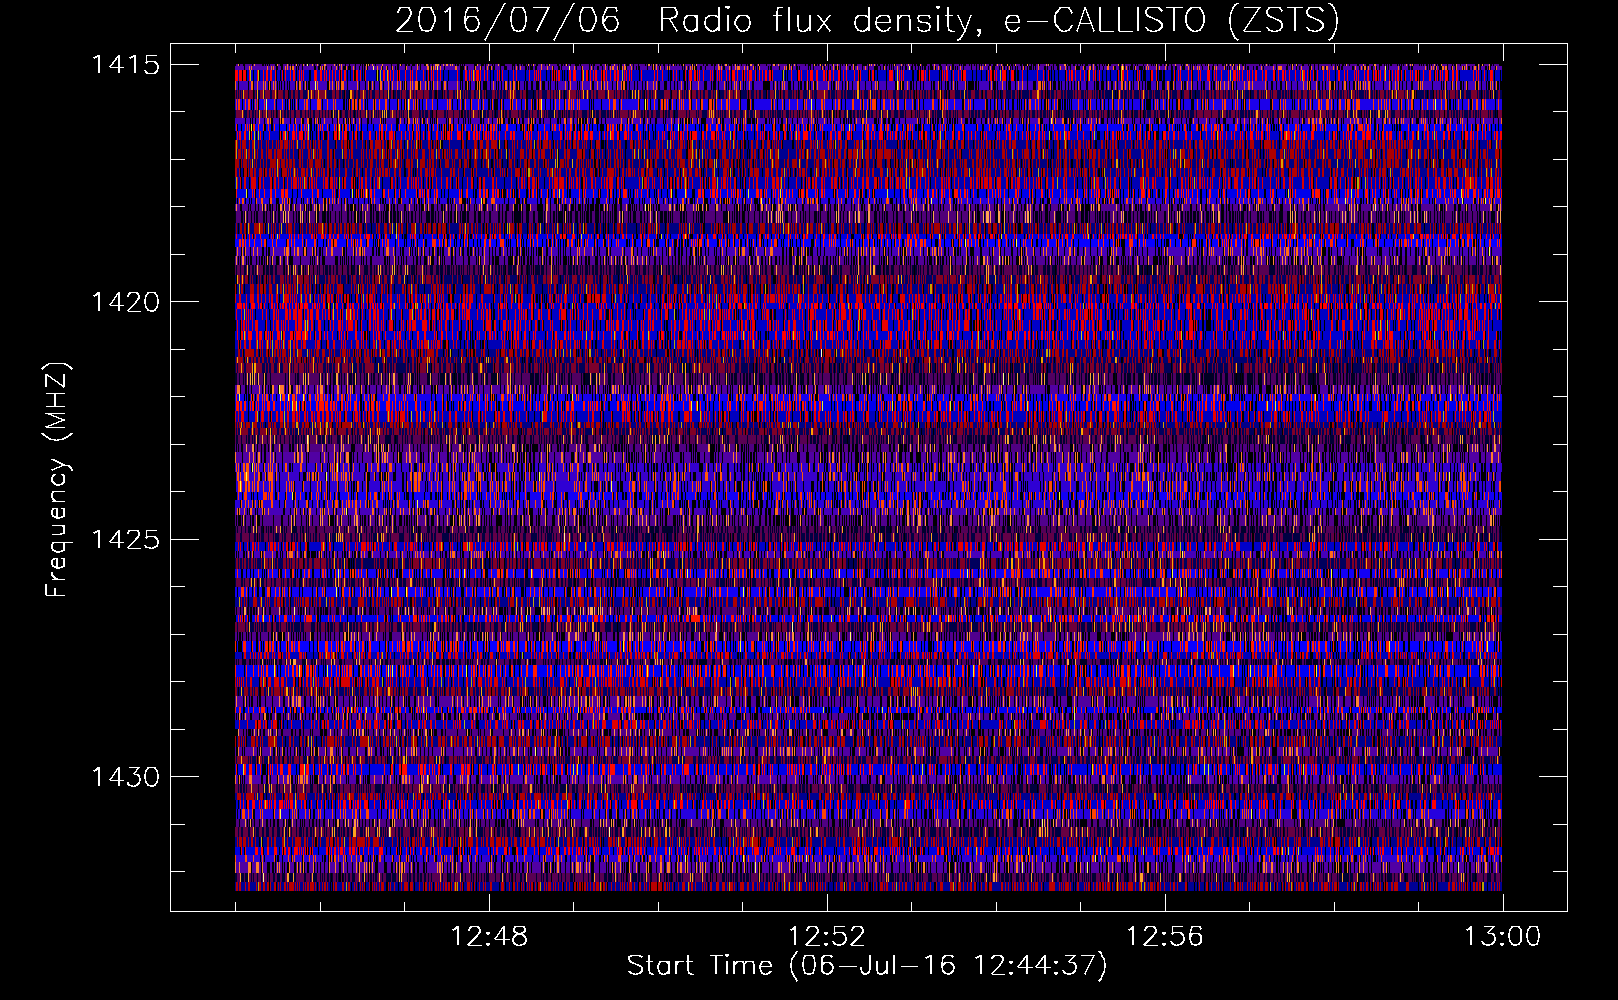Select the 1415 frequency tick label
Screen dimensions: 1618x1000
125,65
